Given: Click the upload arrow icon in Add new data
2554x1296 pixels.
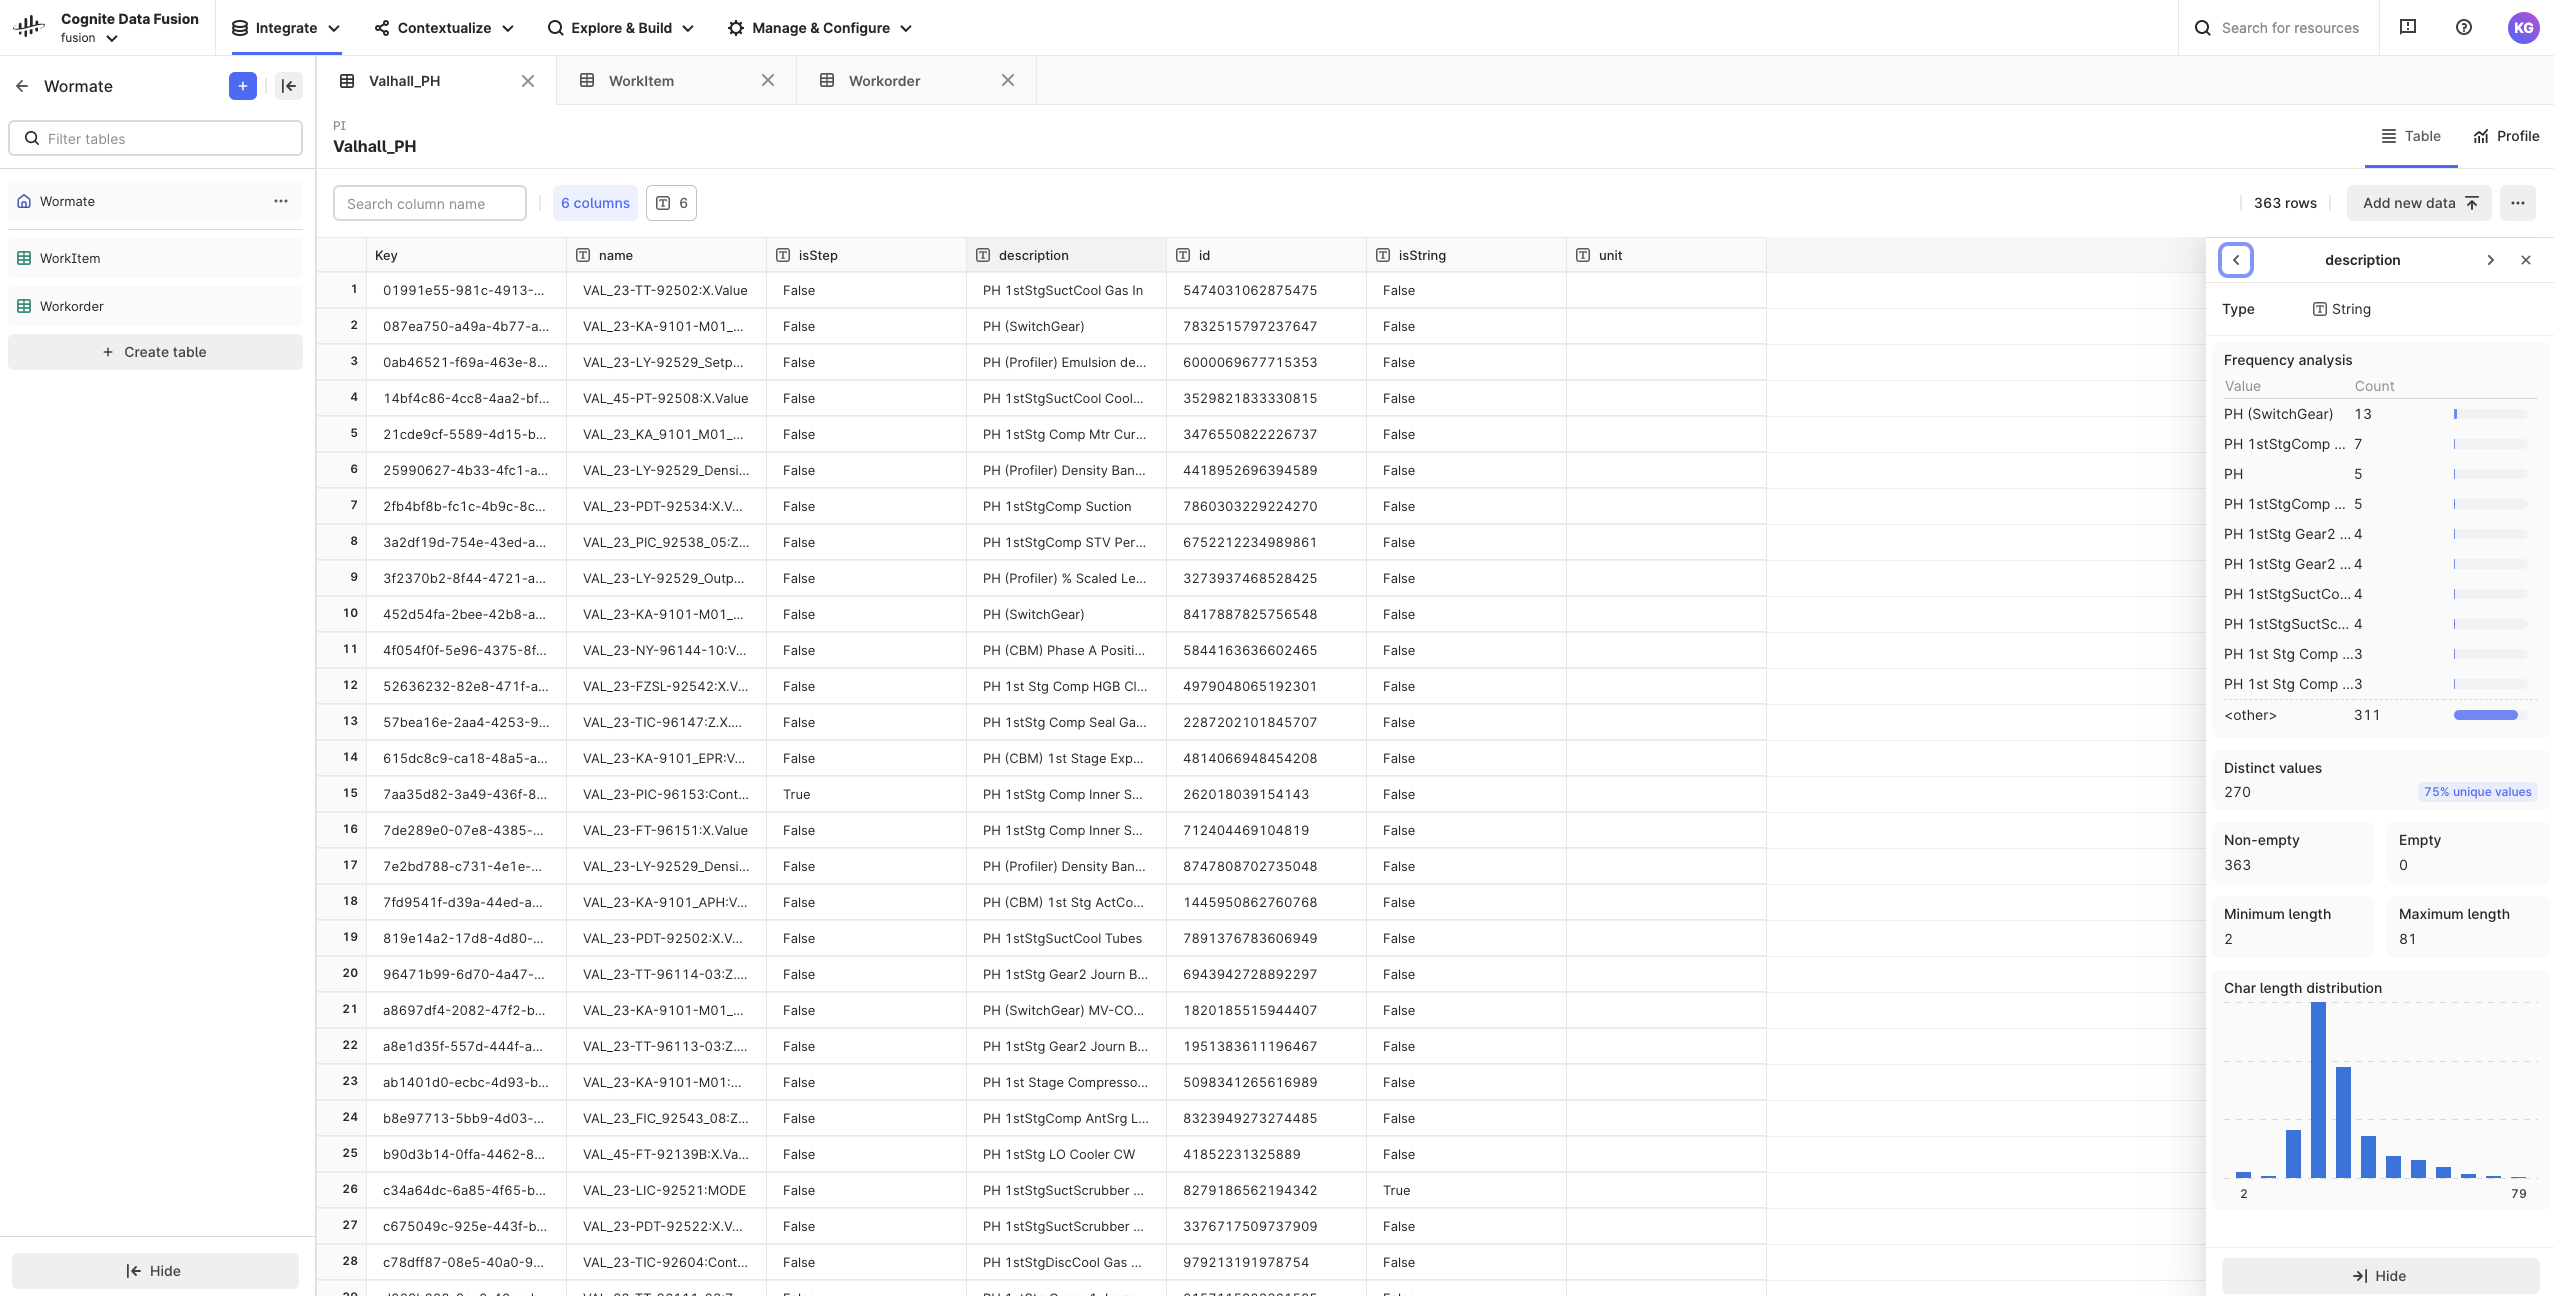Looking at the screenshot, I should [2472, 203].
